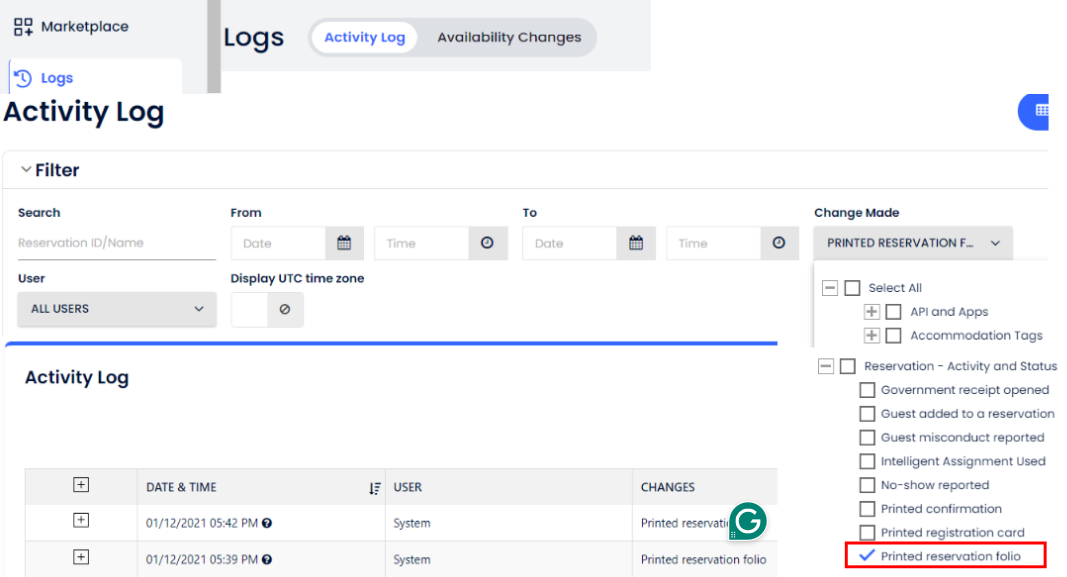1067x577 pixels.
Task: Click the Marketplace sidebar icon
Action: coord(23,27)
